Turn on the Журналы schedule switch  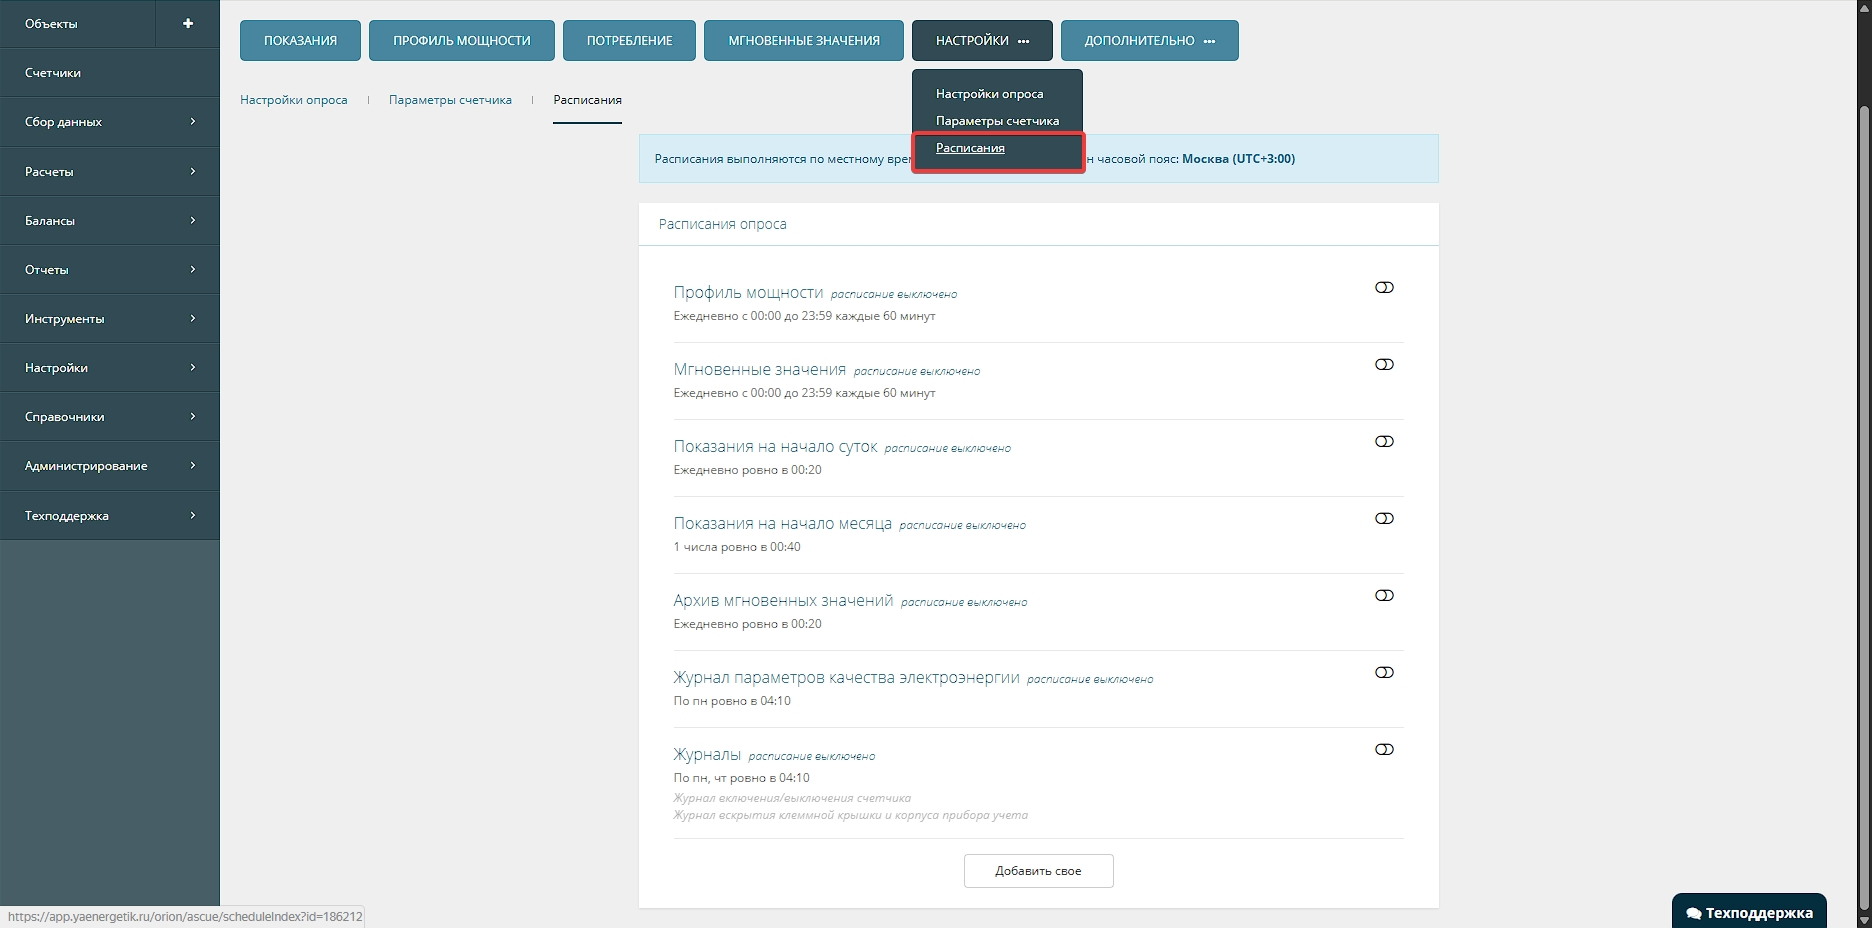pyautogui.click(x=1384, y=750)
